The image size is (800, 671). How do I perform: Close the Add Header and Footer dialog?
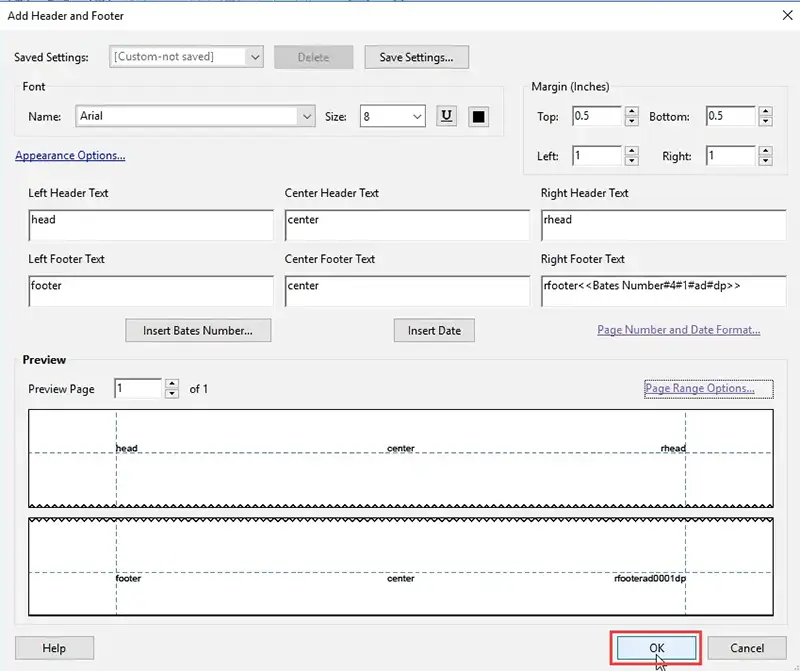tap(787, 15)
